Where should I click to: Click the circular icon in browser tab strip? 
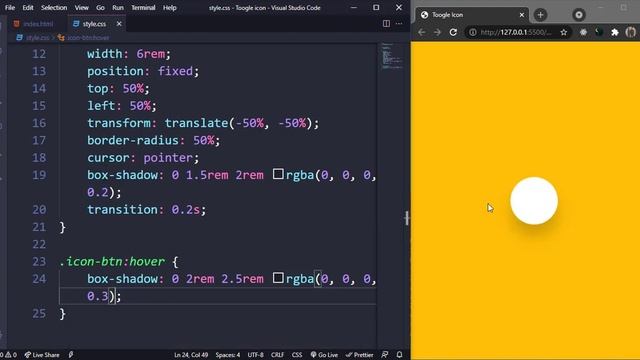578,15
